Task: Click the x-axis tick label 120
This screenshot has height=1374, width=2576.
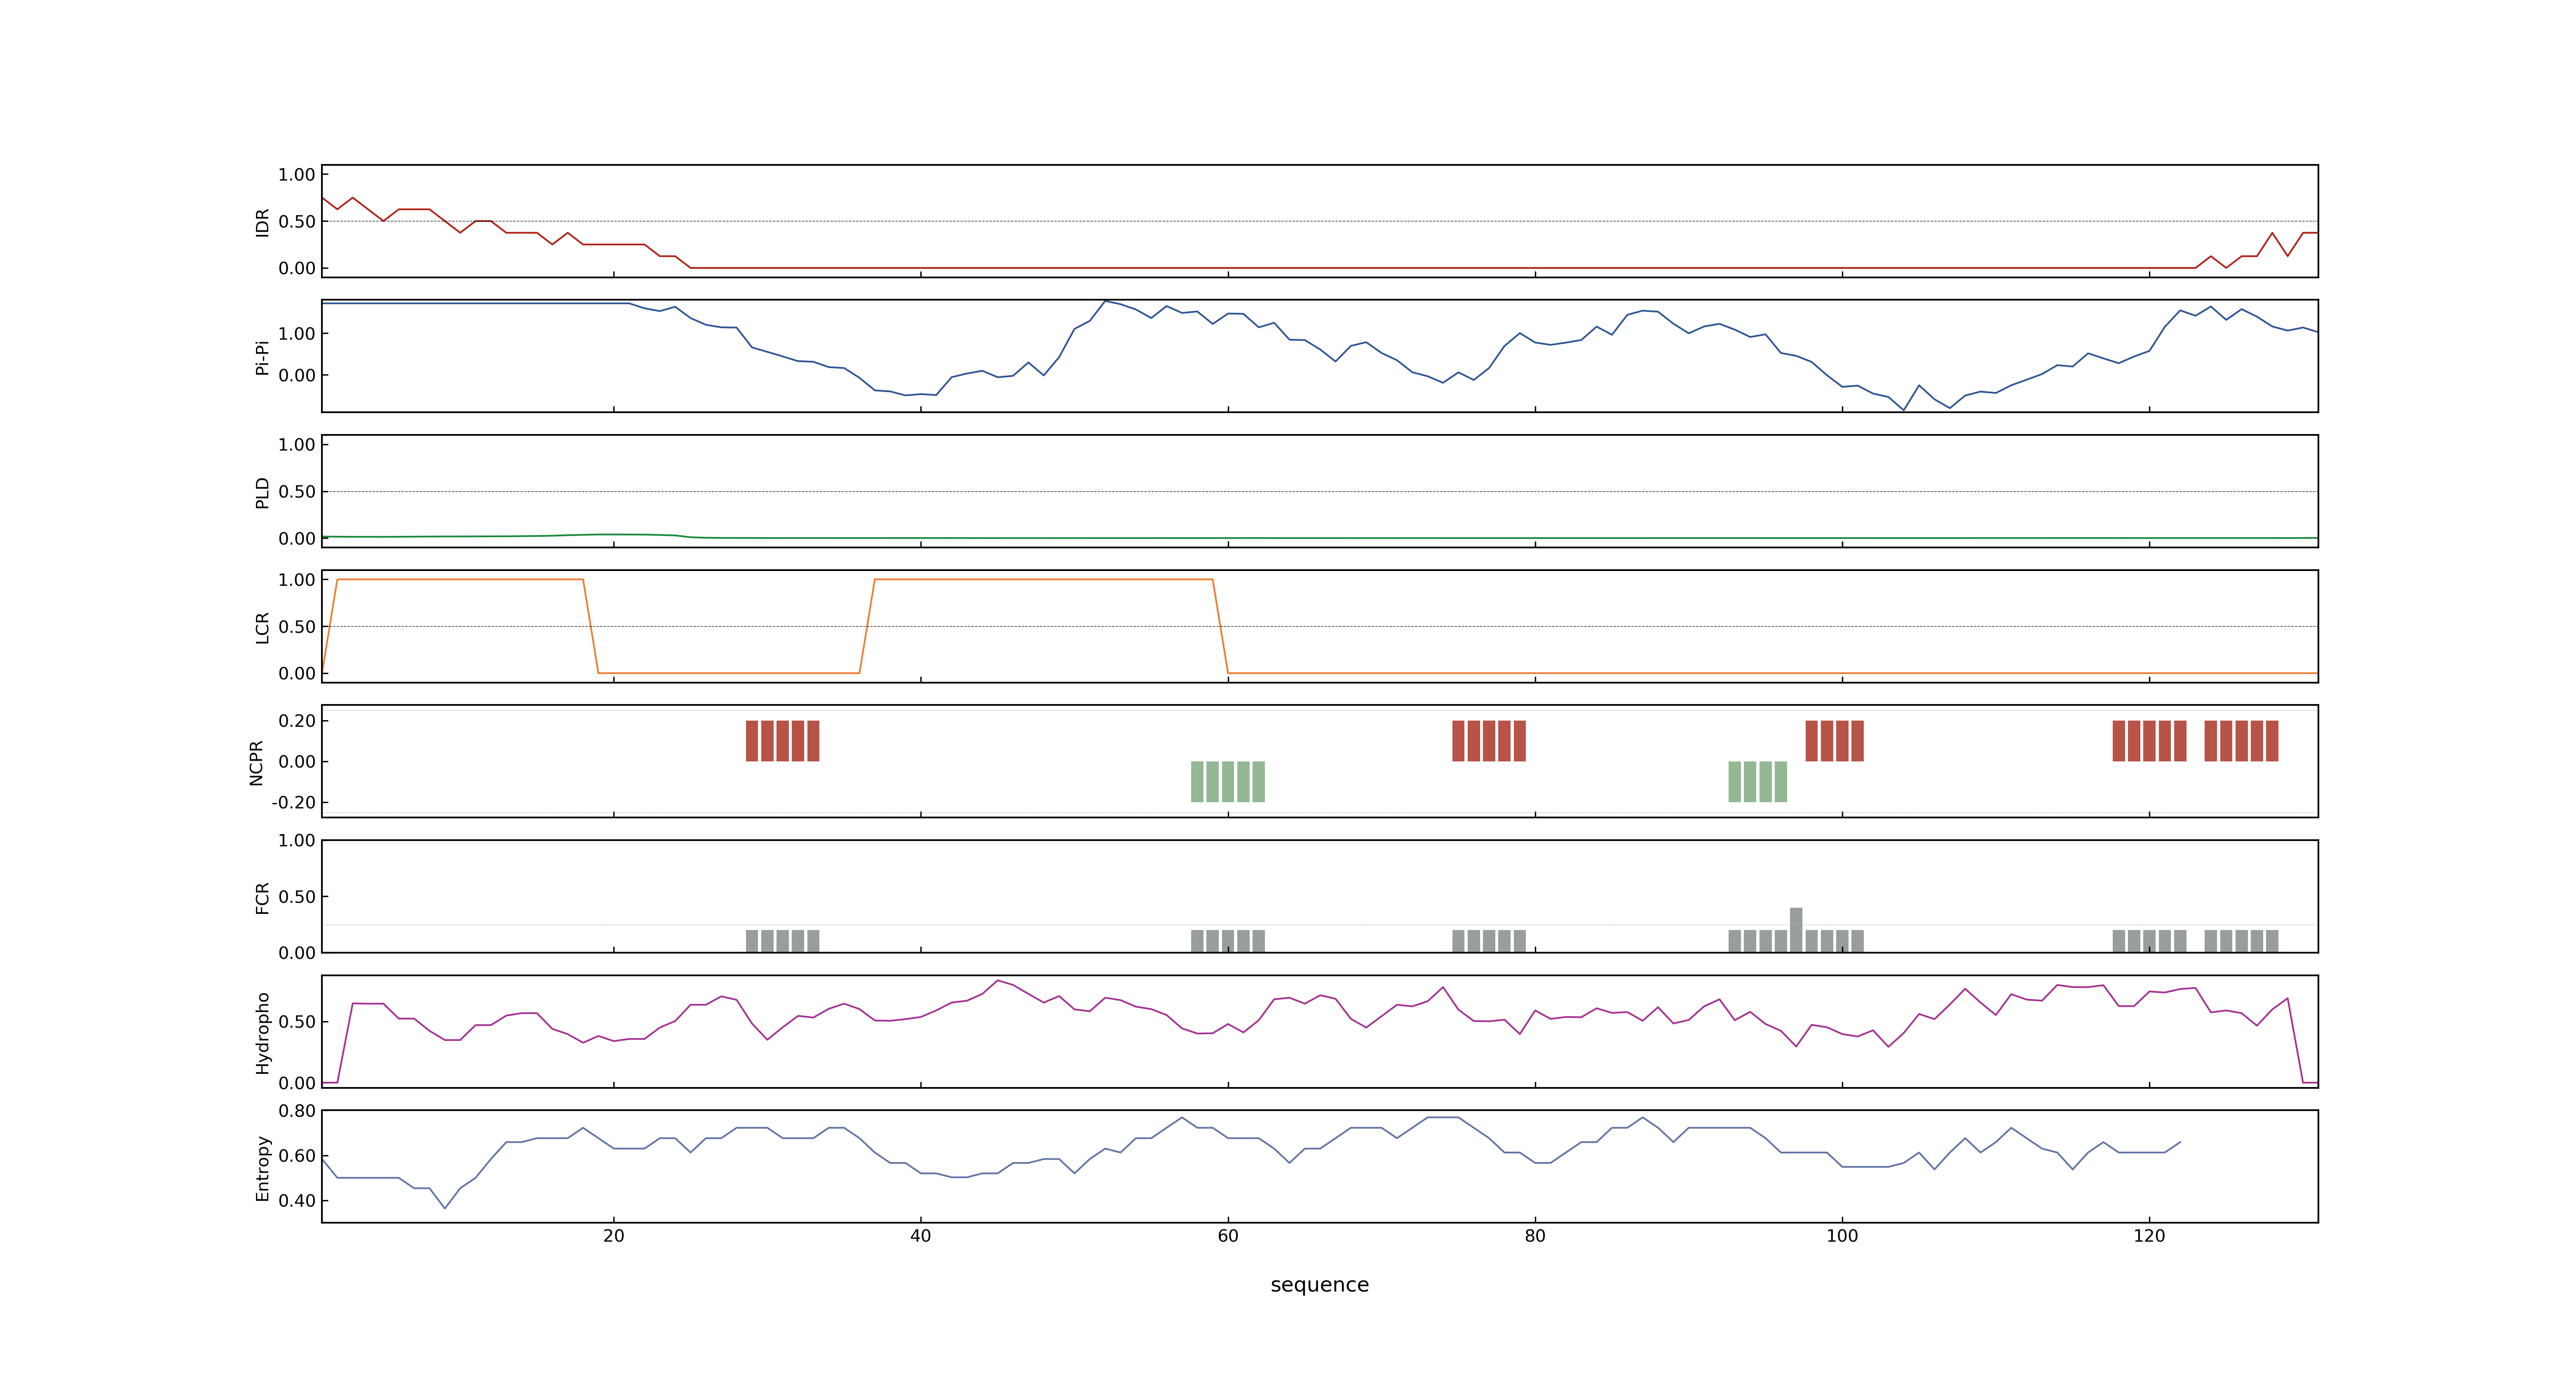Action: tap(2148, 1236)
